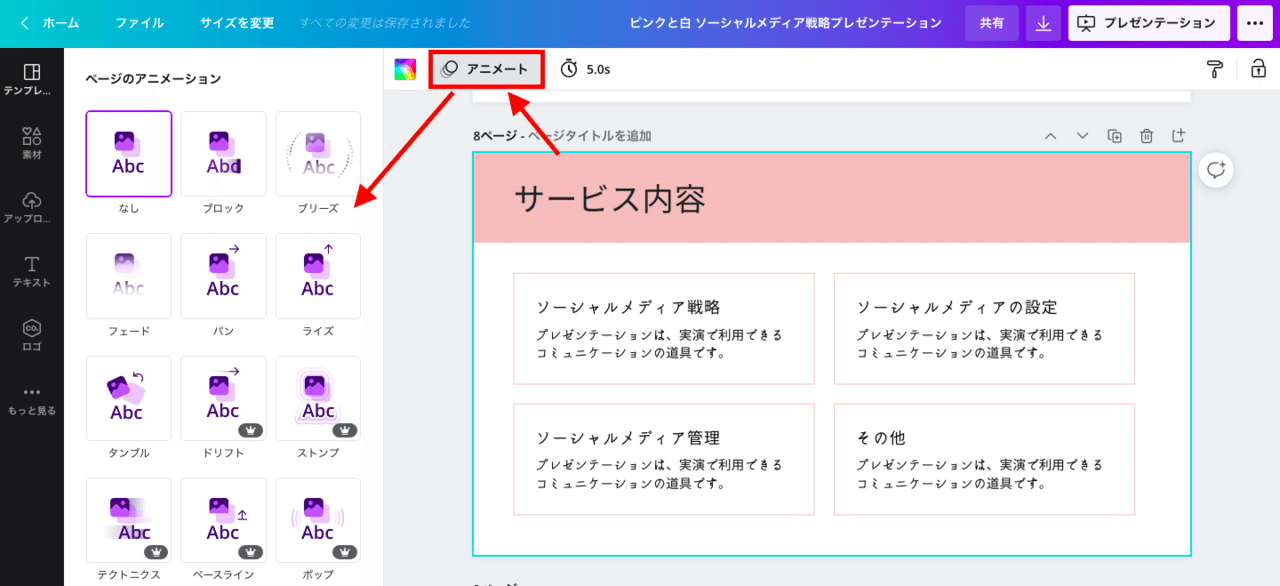Click the rainbow background color tile

click(x=404, y=69)
